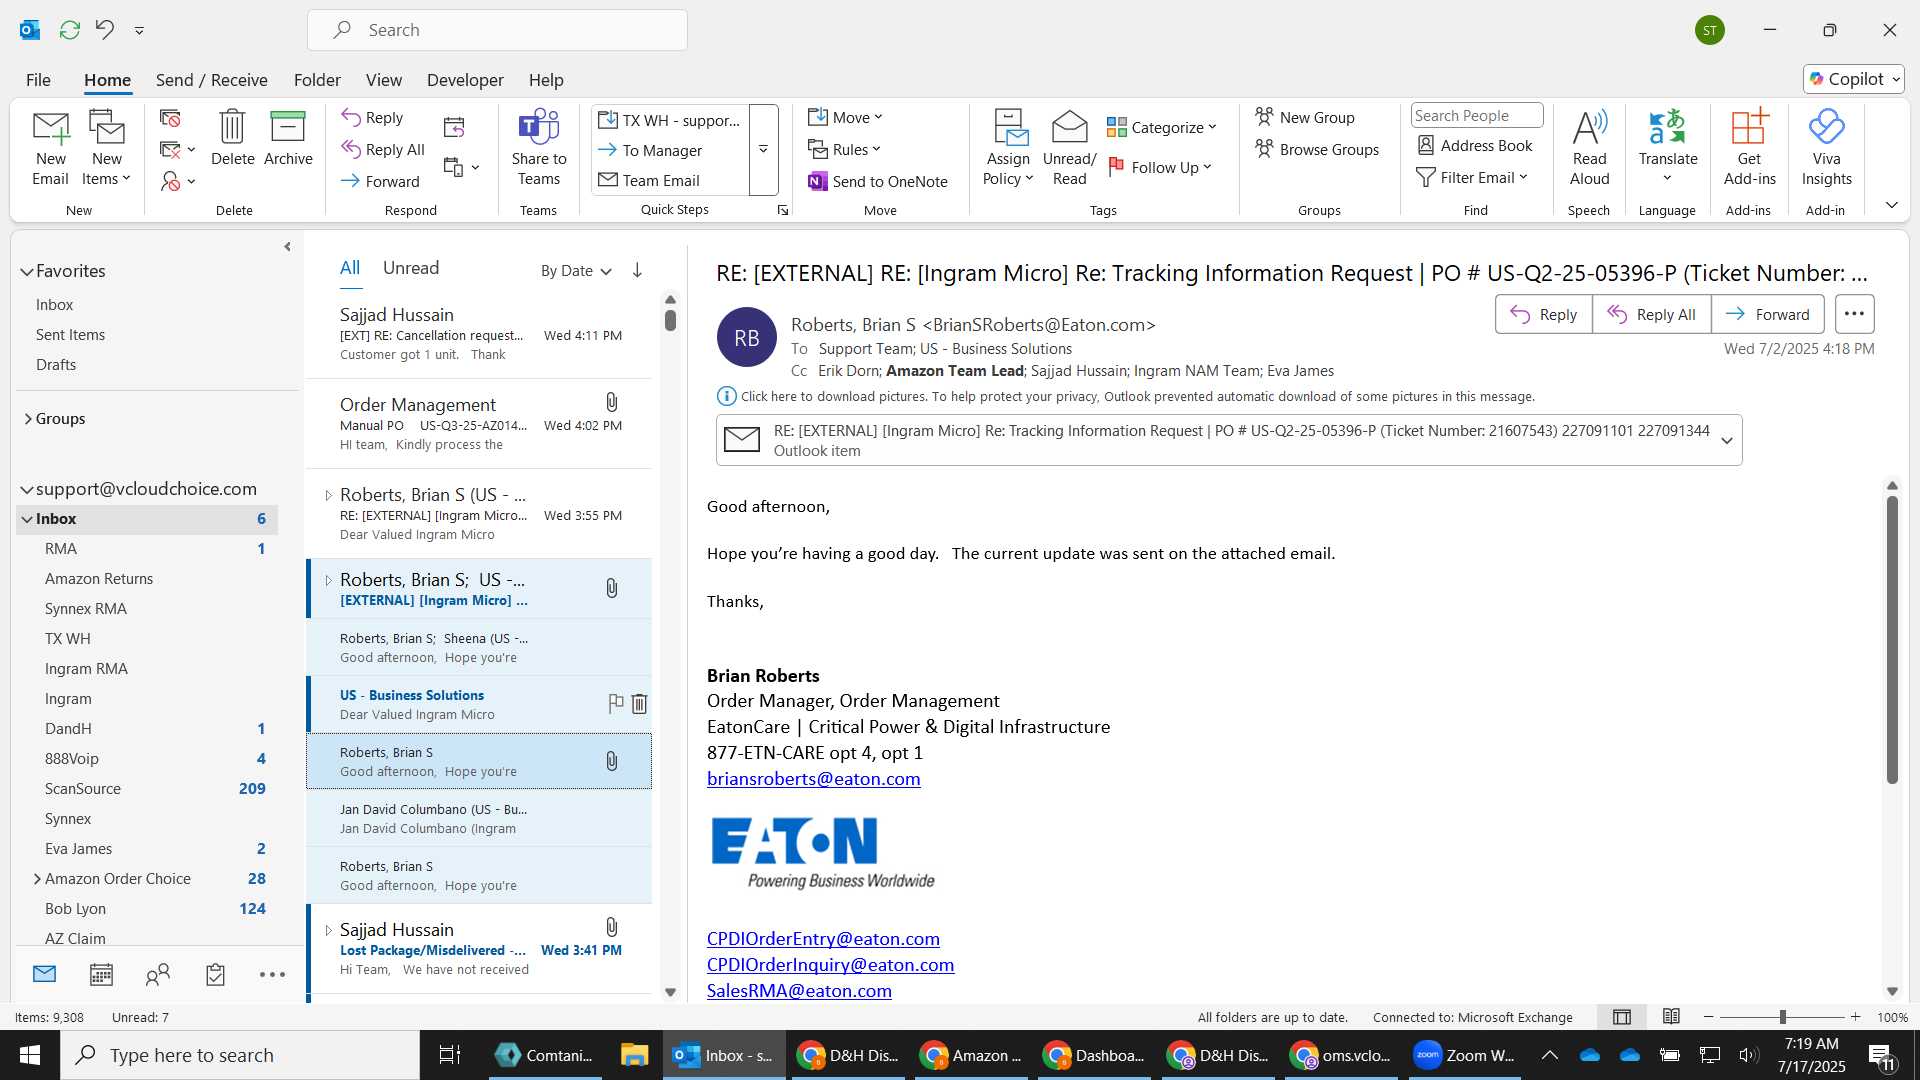Viewport: 1920px width, 1080px height.
Task: Reverse sort order arrow in message list
Action: point(637,270)
